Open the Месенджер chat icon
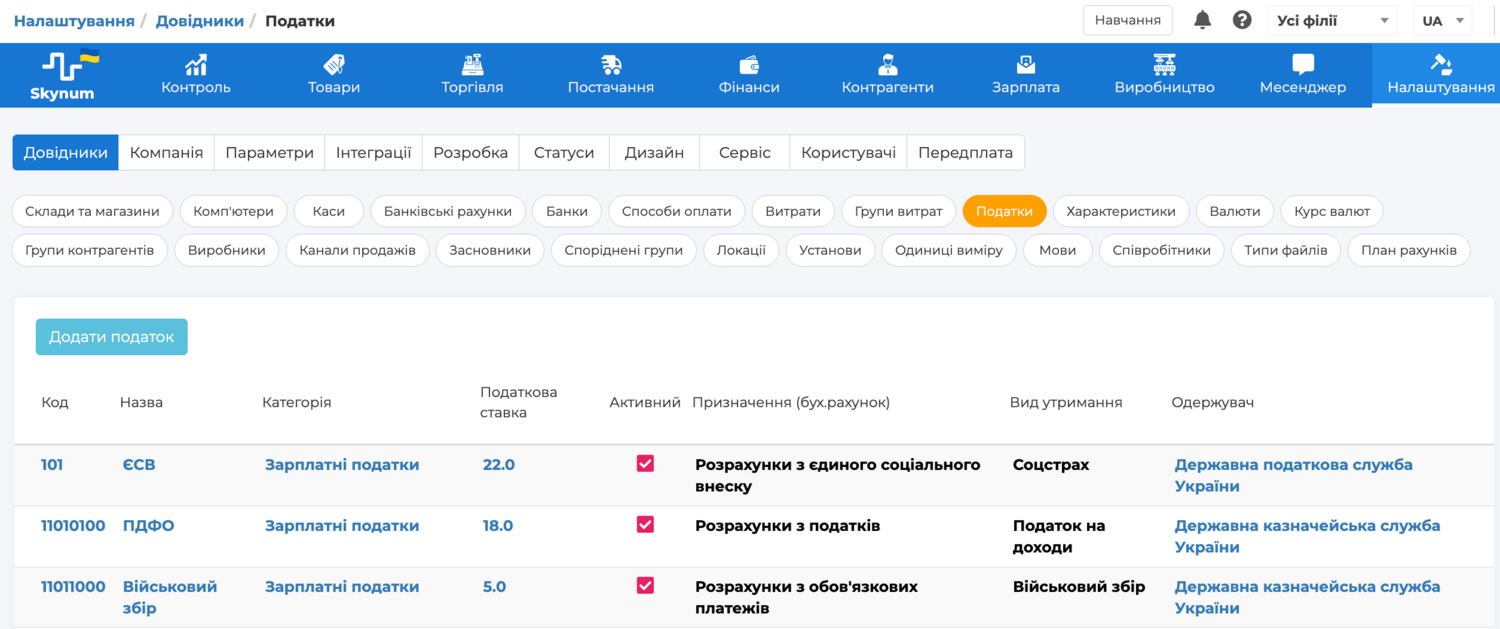1500x629 pixels. tap(1302, 65)
